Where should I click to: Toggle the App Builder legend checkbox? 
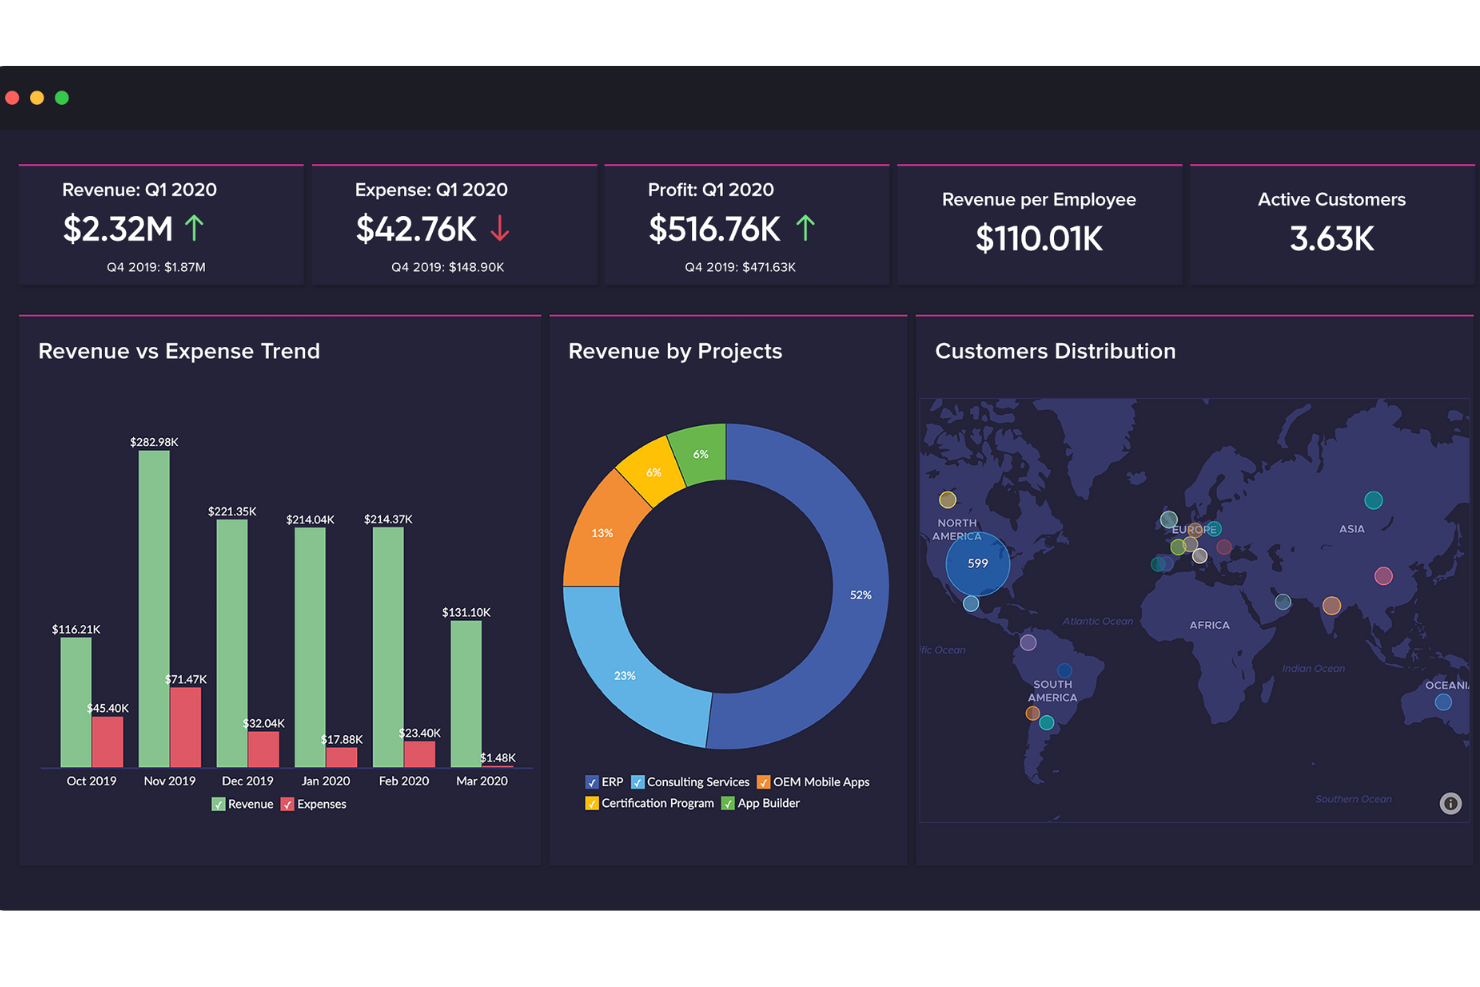click(x=729, y=803)
